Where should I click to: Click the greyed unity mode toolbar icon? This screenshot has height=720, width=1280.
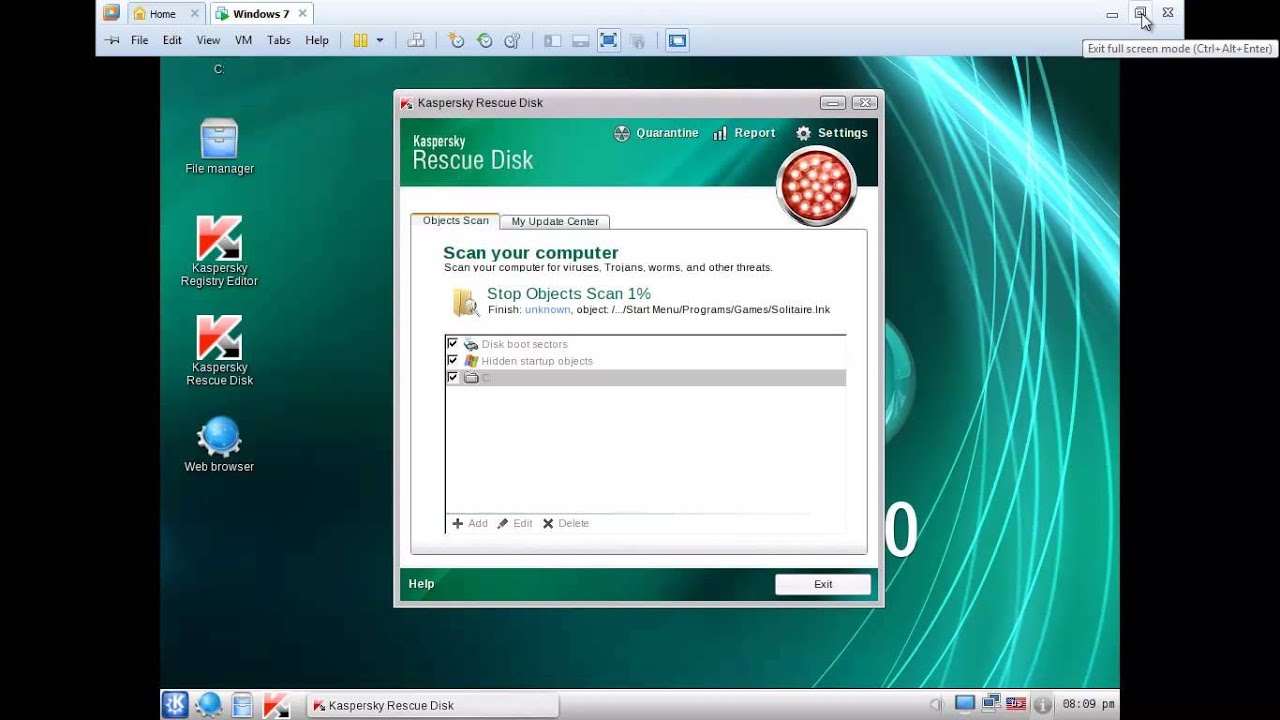[x=637, y=41]
